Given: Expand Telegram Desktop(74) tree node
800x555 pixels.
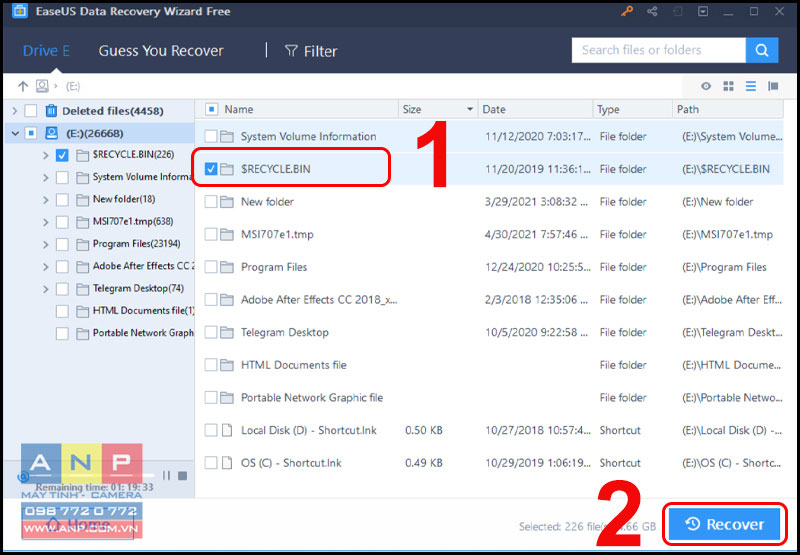Looking at the screenshot, I should click(46, 289).
